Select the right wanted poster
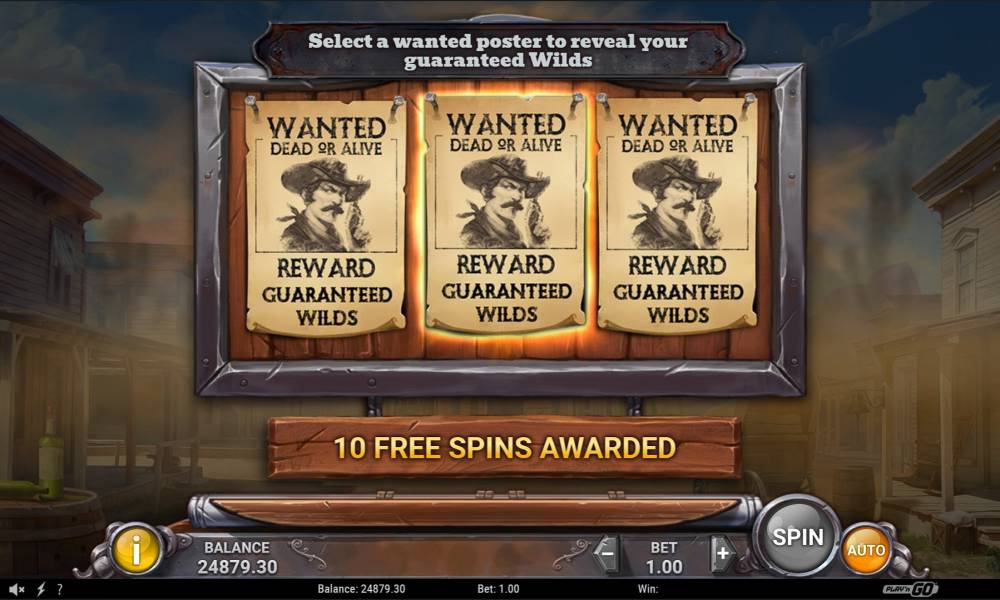 click(677, 214)
